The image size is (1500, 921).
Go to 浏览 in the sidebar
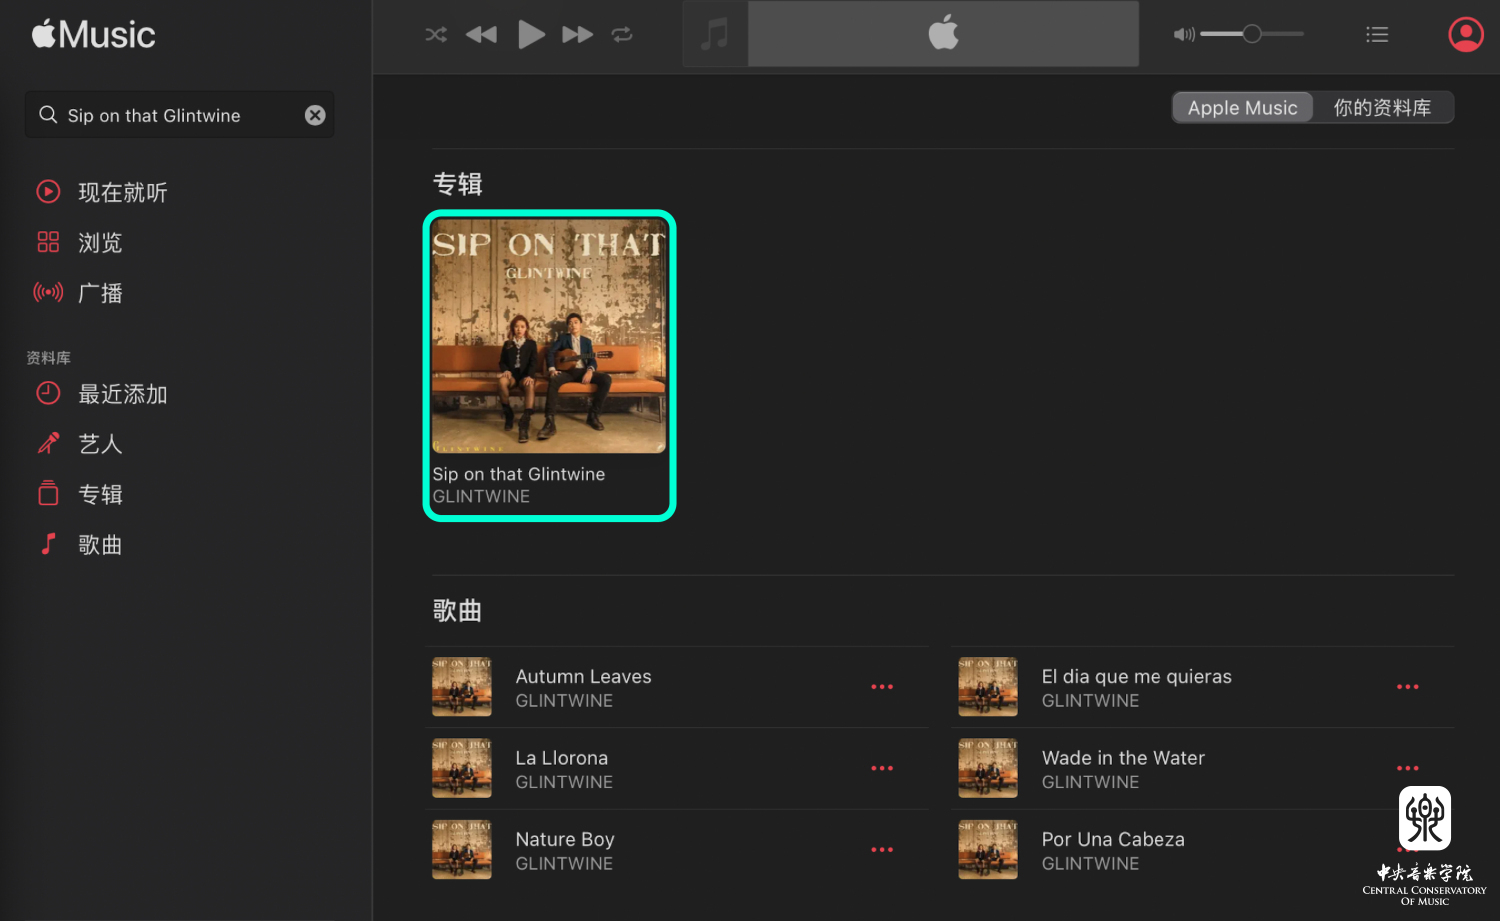click(100, 243)
